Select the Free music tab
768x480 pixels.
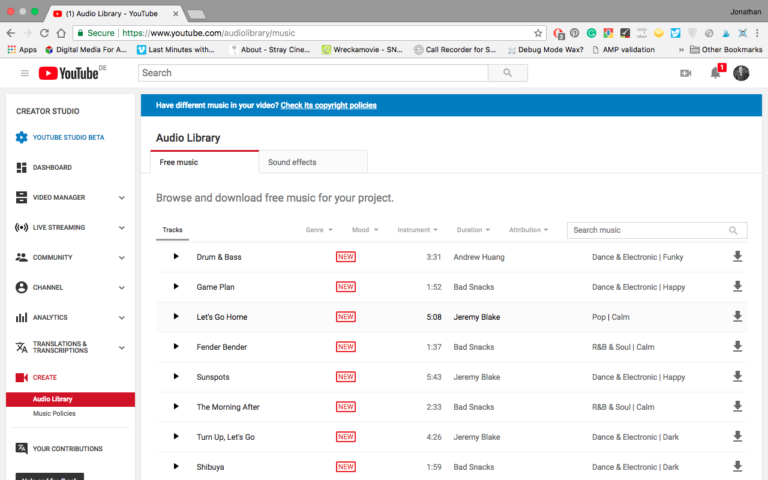click(x=204, y=162)
